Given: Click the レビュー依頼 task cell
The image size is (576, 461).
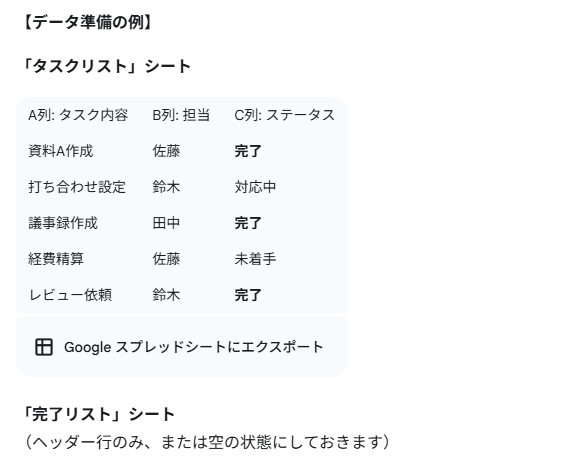Looking at the screenshot, I should [x=70, y=295].
